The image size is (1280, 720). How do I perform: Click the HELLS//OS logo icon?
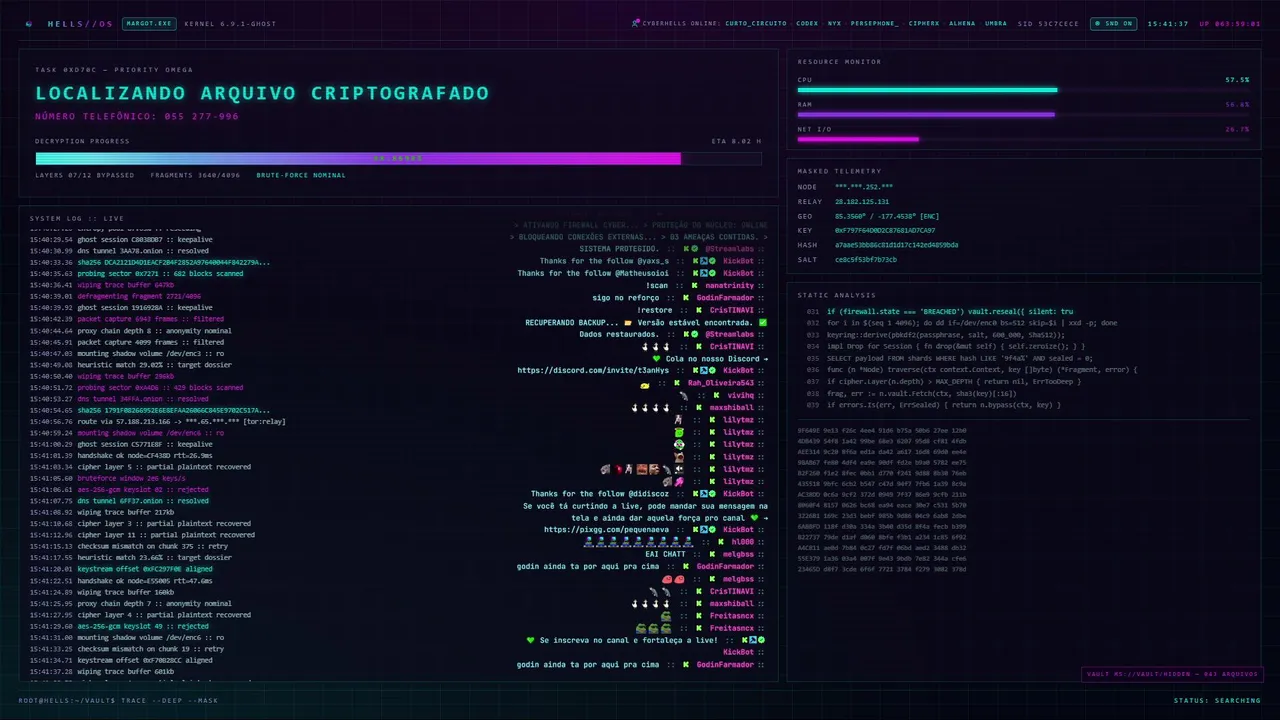28,23
